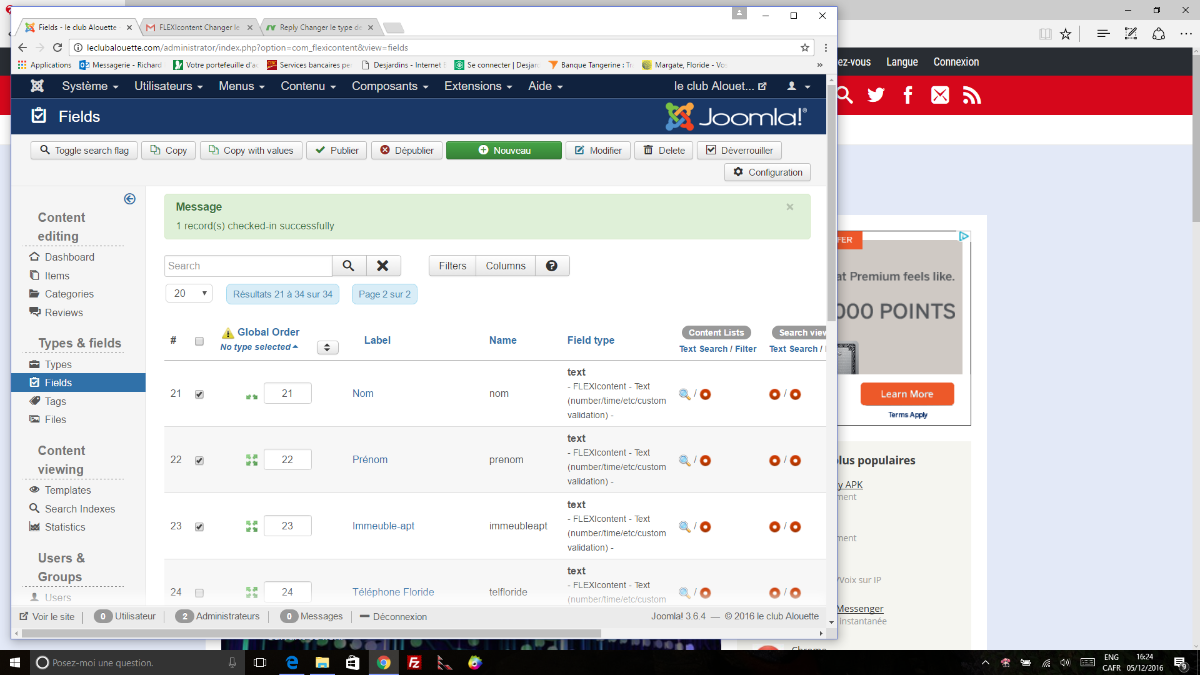Click the reorder drag icon for row 23
1200x675 pixels.
(252, 526)
